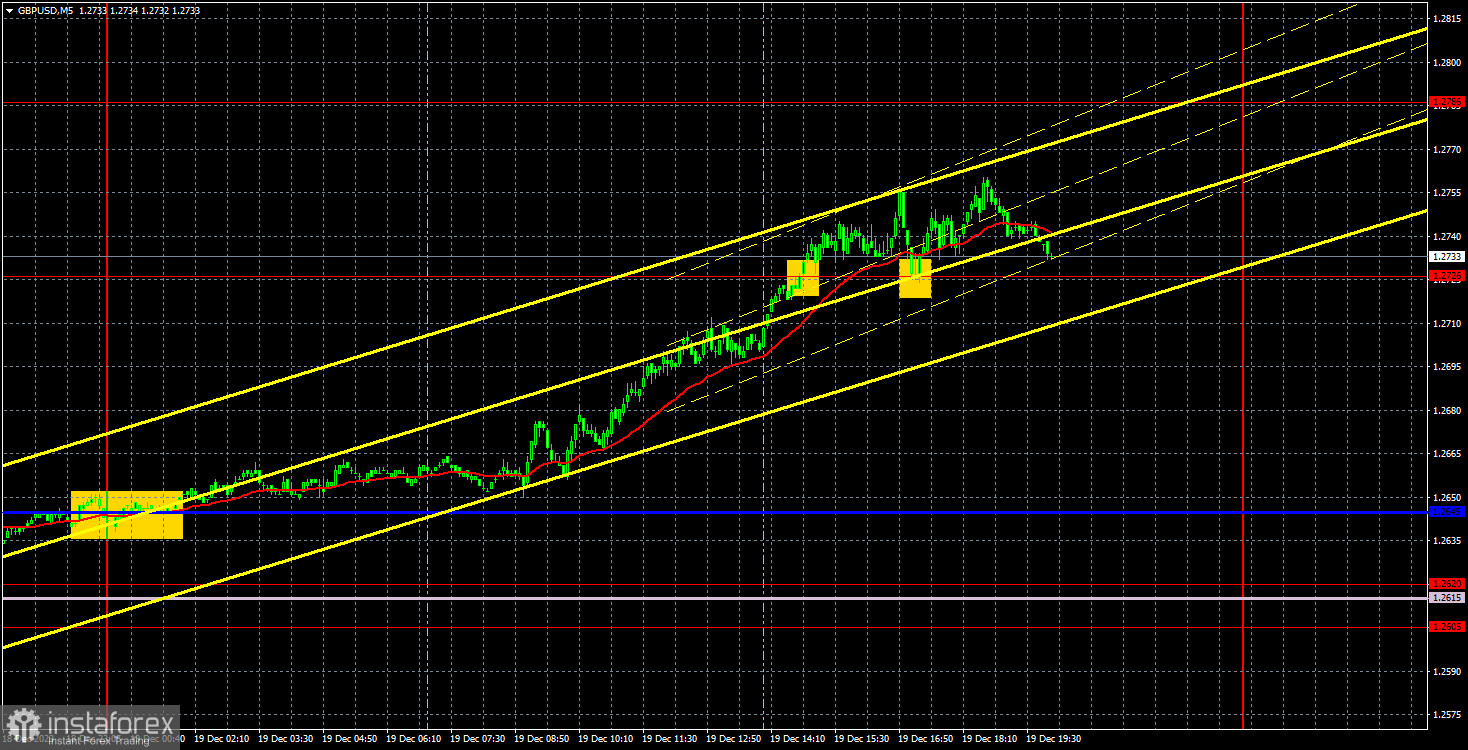Click the 1.2710 price scale label
This screenshot has height=750, width=1468.
click(1447, 323)
